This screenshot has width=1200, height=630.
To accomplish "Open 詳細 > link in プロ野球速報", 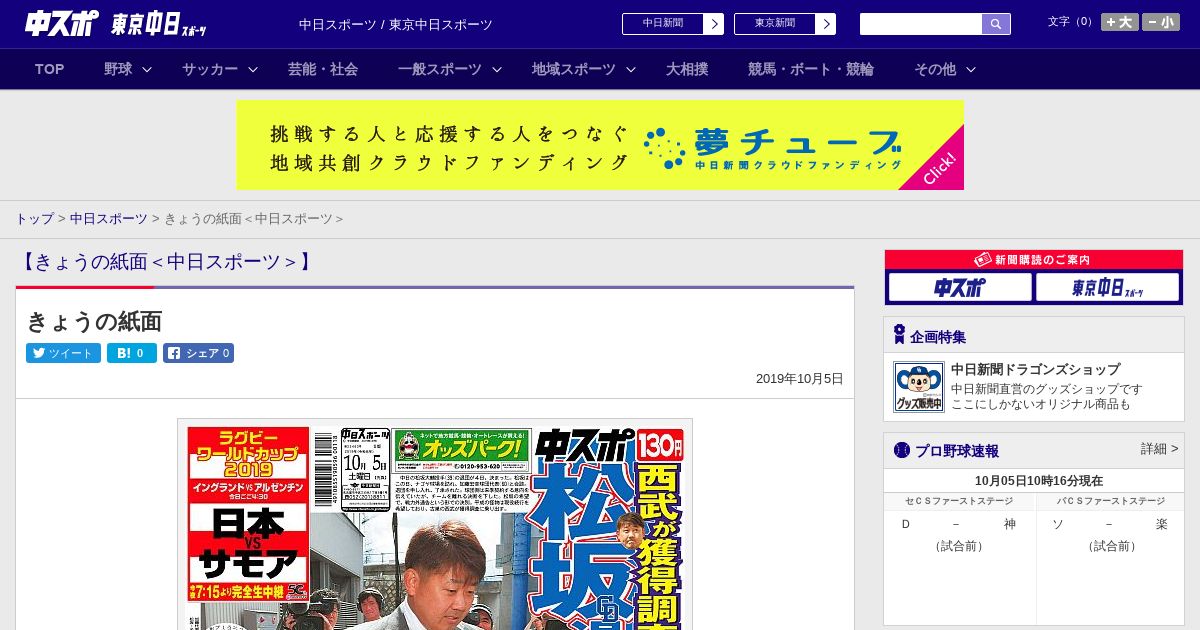I will tap(1159, 449).
